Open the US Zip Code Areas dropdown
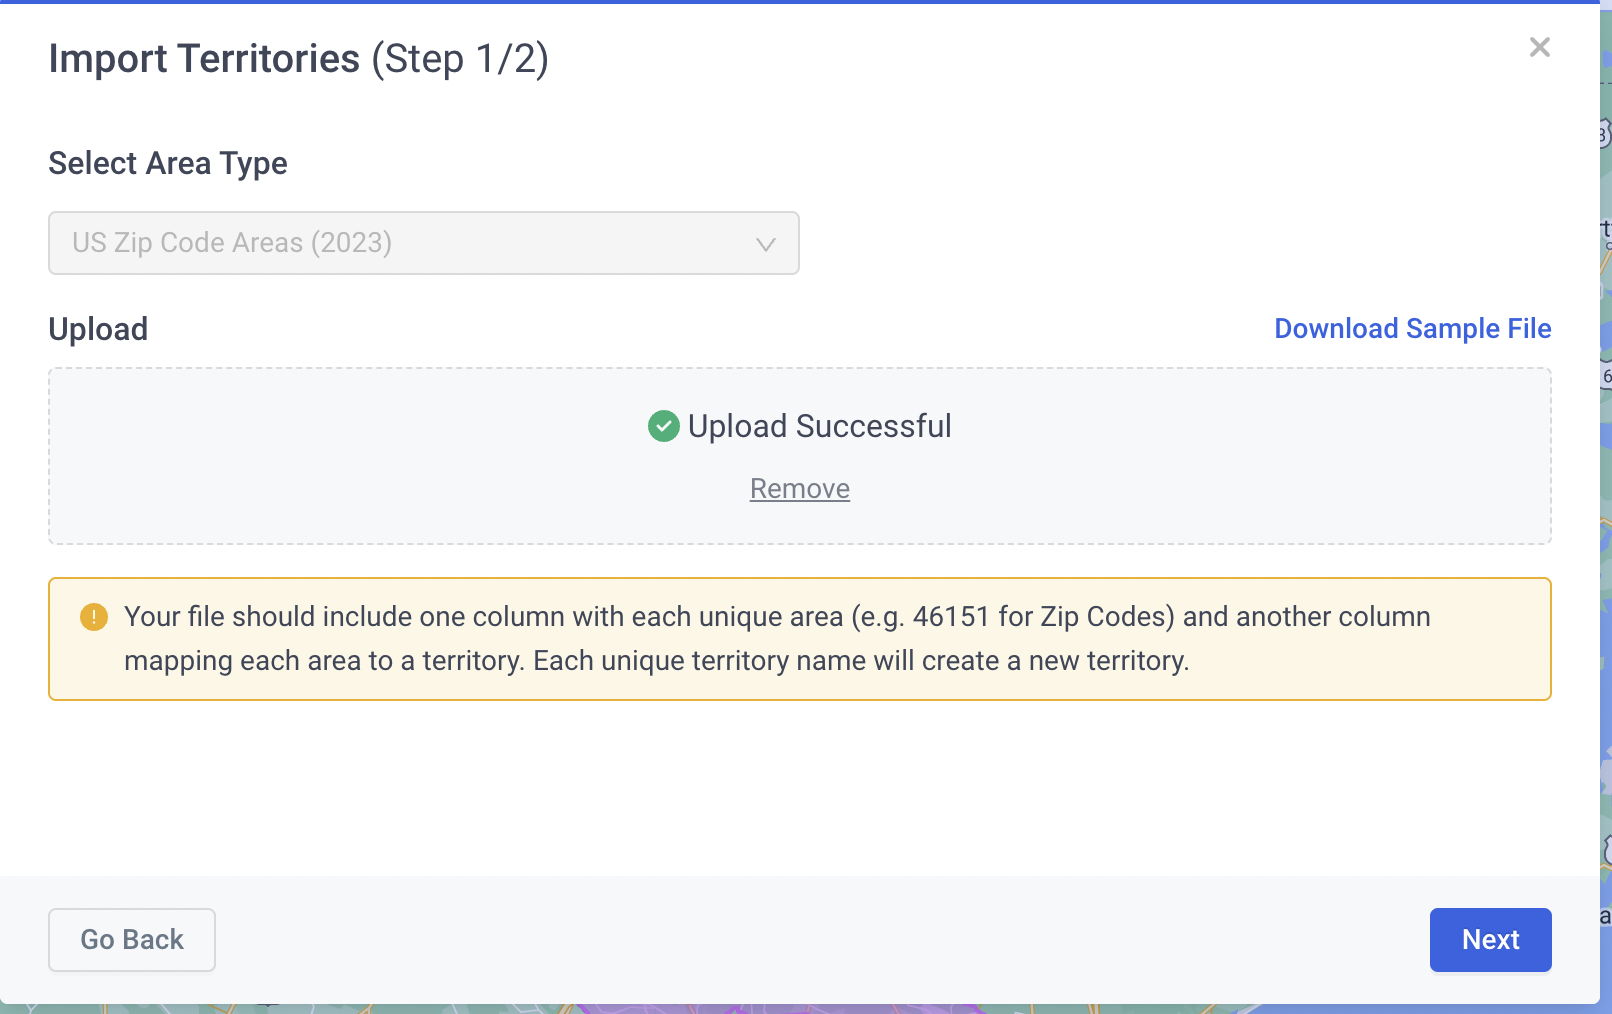 (x=424, y=243)
